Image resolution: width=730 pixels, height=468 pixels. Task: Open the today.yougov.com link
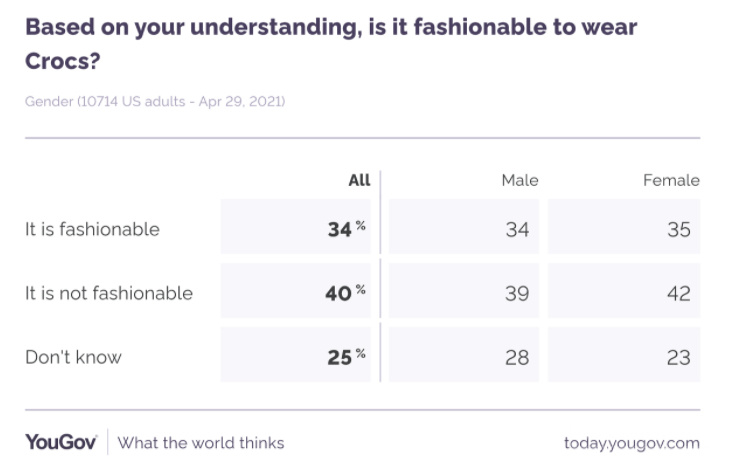coord(631,443)
